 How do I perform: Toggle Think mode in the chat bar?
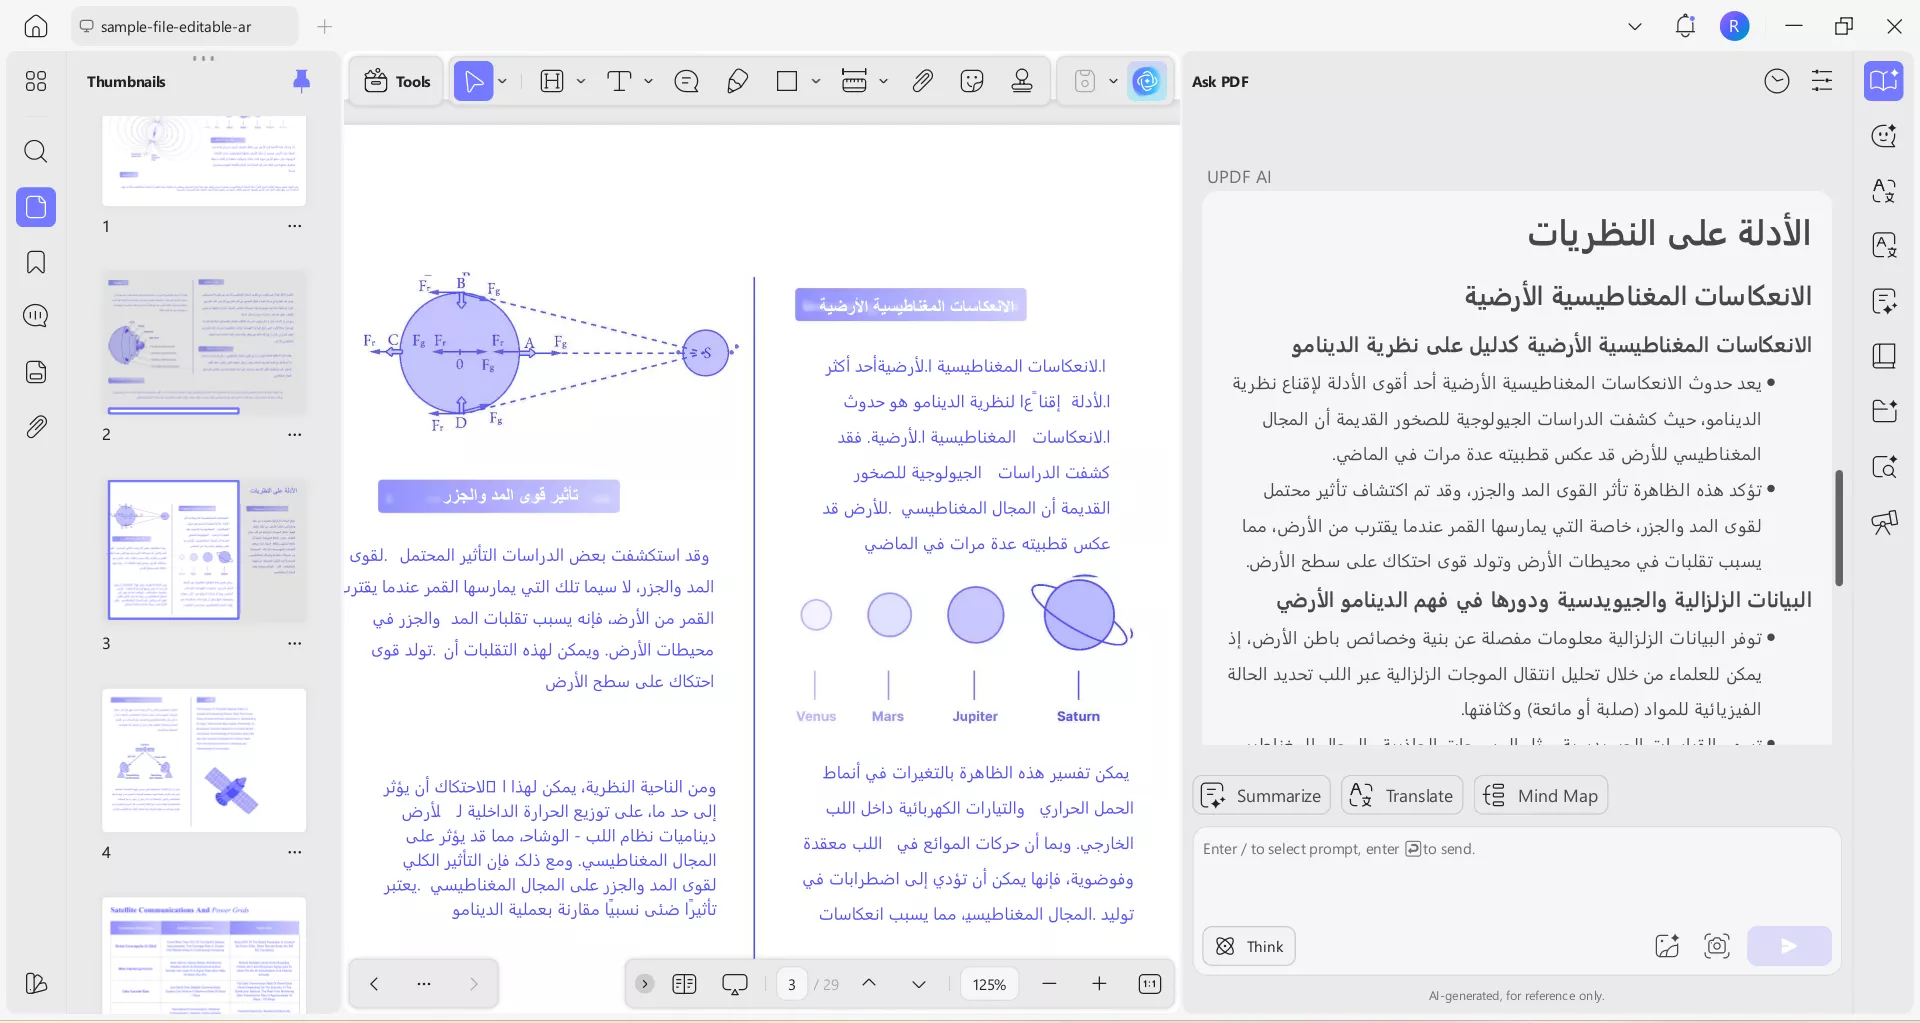click(1248, 946)
